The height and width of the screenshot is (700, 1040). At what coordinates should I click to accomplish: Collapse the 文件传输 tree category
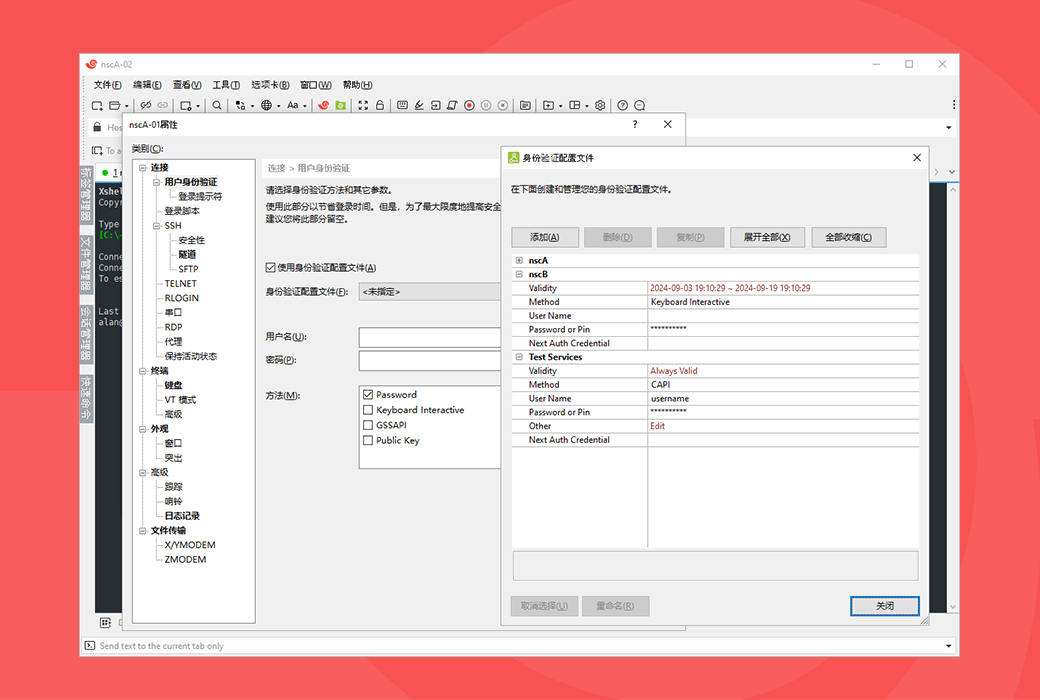143,531
